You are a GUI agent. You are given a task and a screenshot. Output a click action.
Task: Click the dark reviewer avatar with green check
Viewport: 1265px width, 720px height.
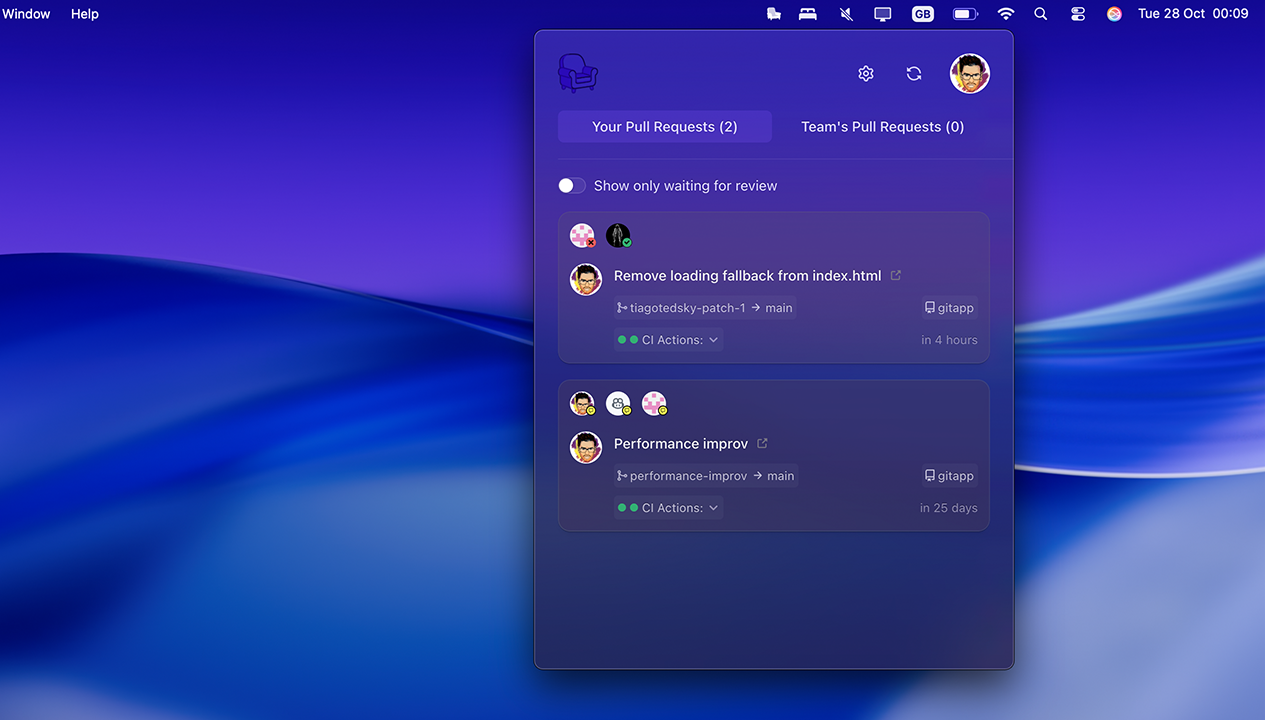619,236
